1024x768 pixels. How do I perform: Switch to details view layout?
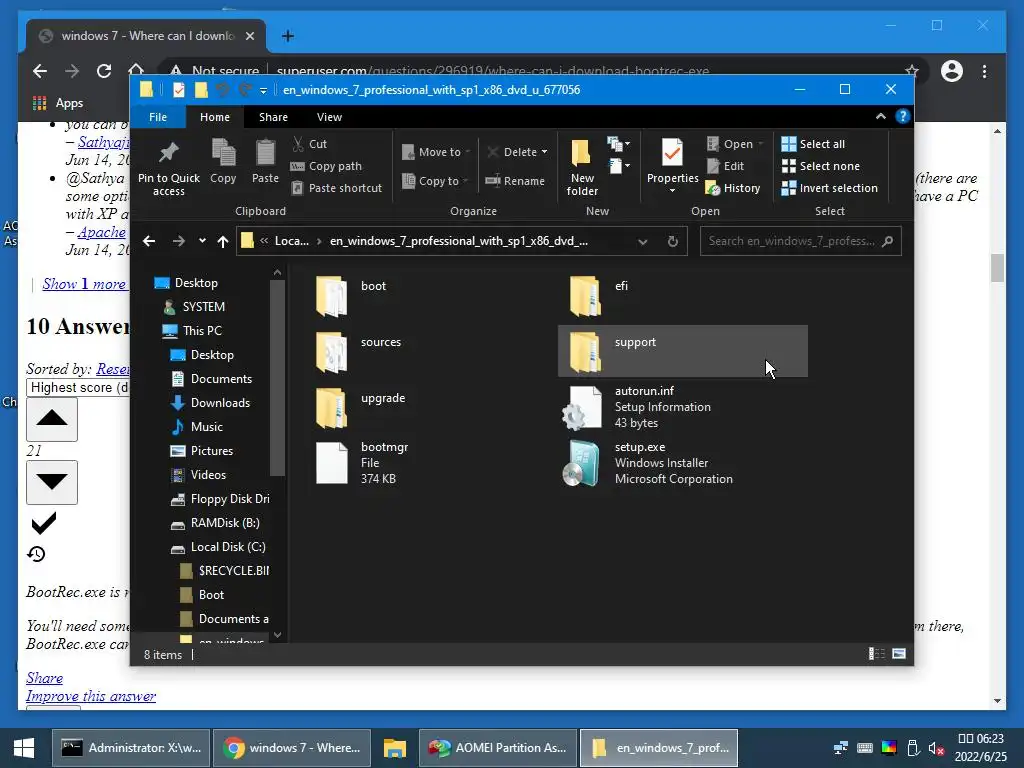(876, 654)
